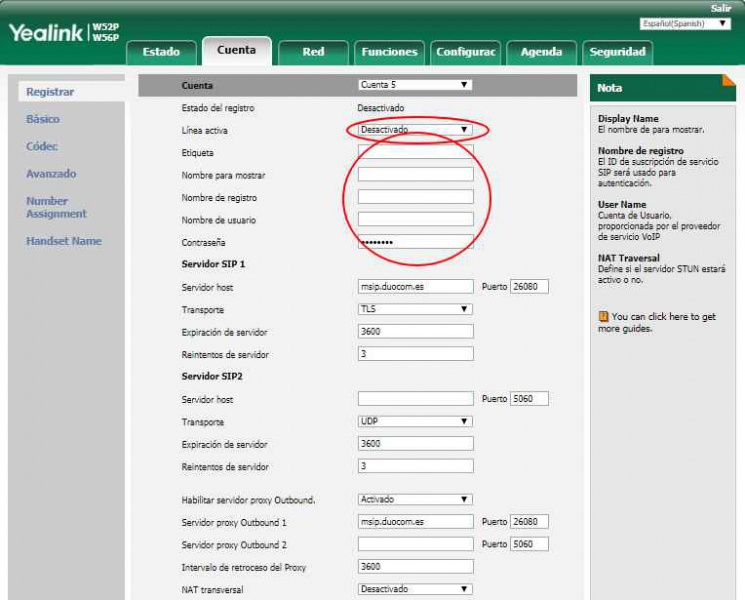Focus the Contraseña password field
The height and width of the screenshot is (600, 745).
415,242
